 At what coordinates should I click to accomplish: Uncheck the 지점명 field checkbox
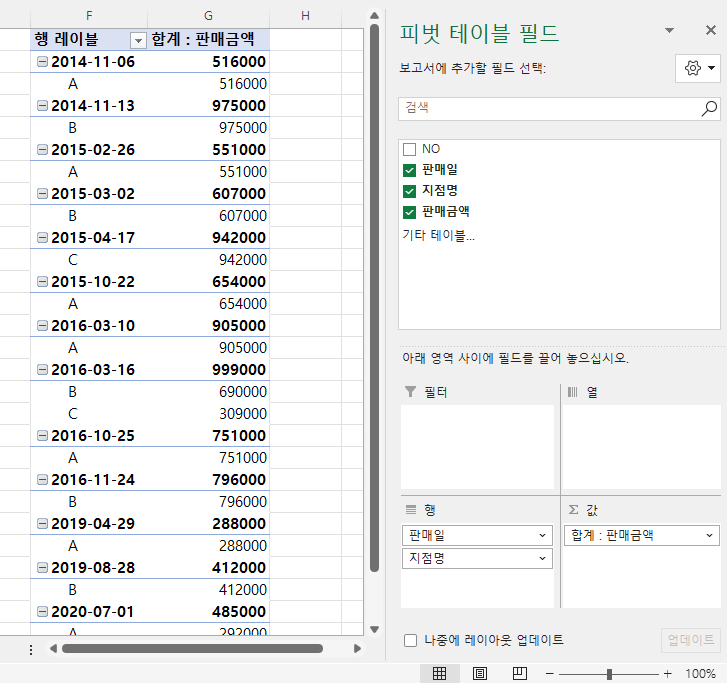coord(409,191)
